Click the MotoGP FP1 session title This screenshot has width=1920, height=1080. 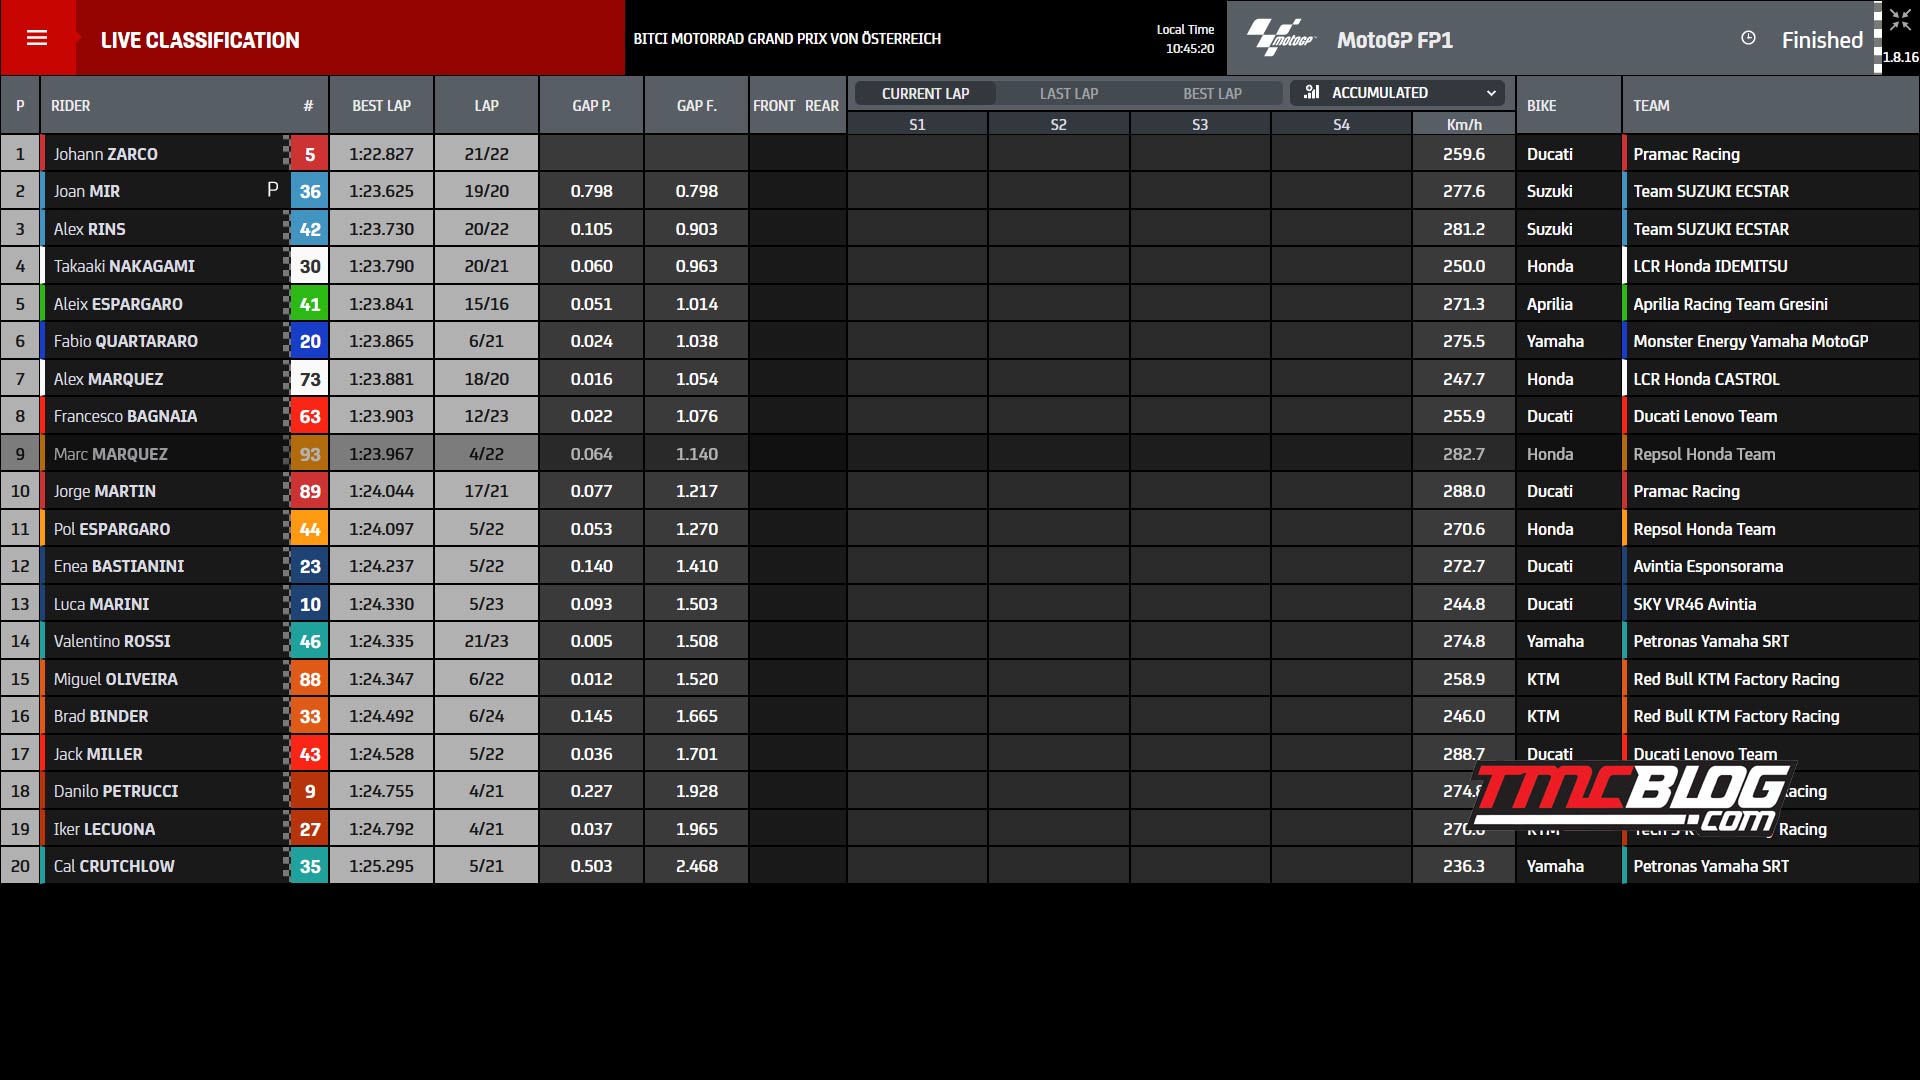[1395, 40]
